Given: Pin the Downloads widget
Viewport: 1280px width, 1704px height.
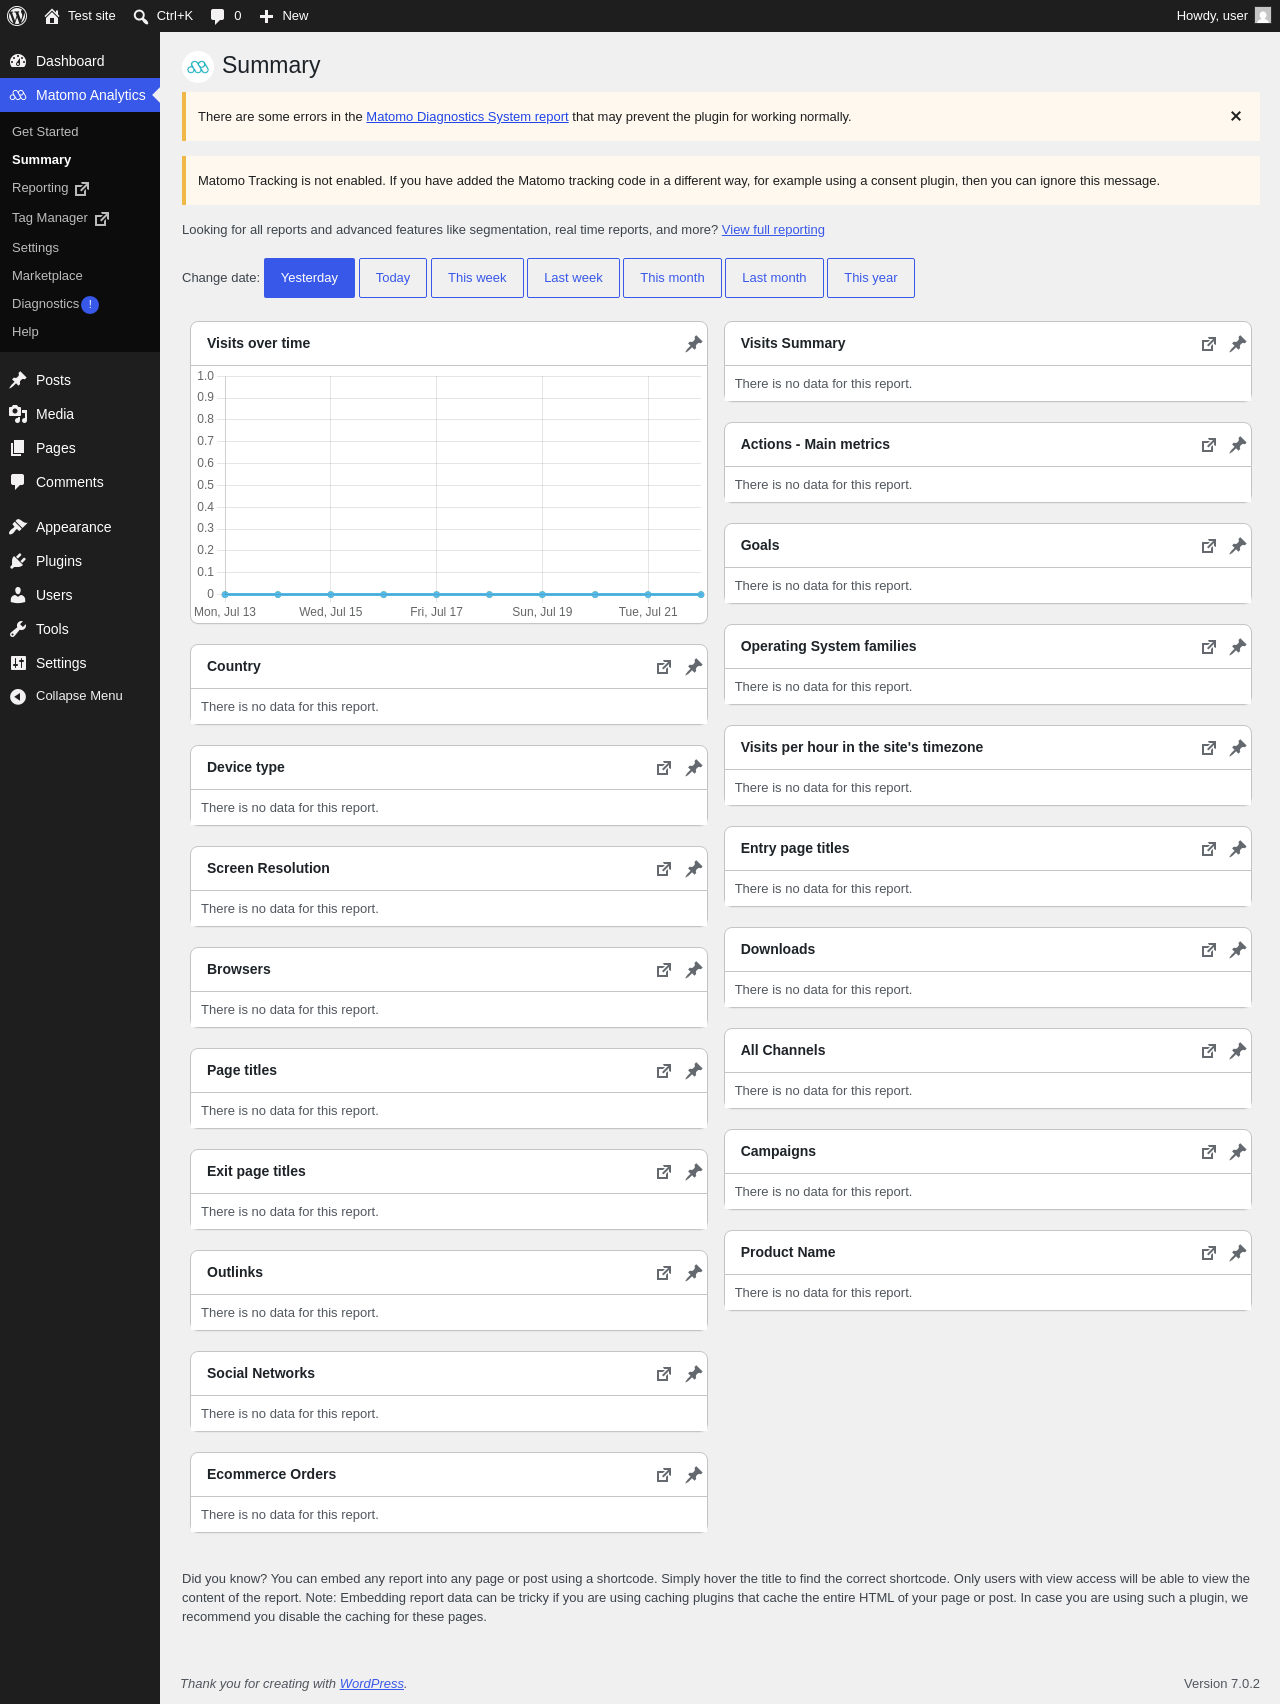Looking at the screenshot, I should pos(1238,950).
